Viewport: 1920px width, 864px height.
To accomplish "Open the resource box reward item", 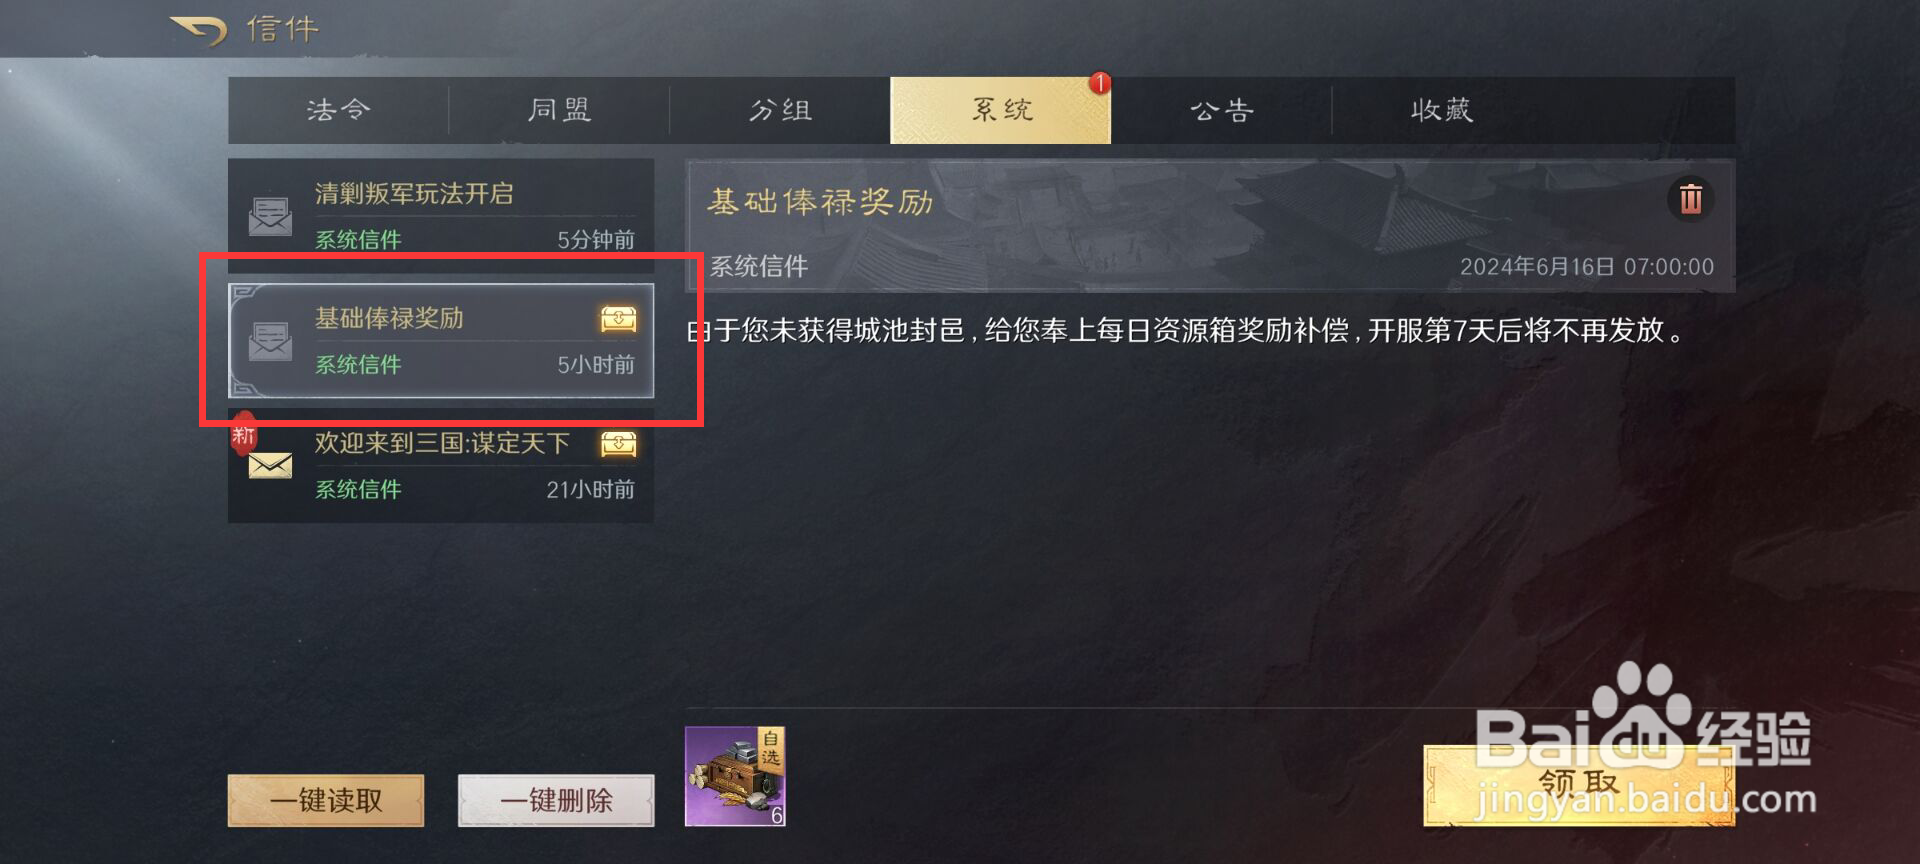I will [735, 776].
